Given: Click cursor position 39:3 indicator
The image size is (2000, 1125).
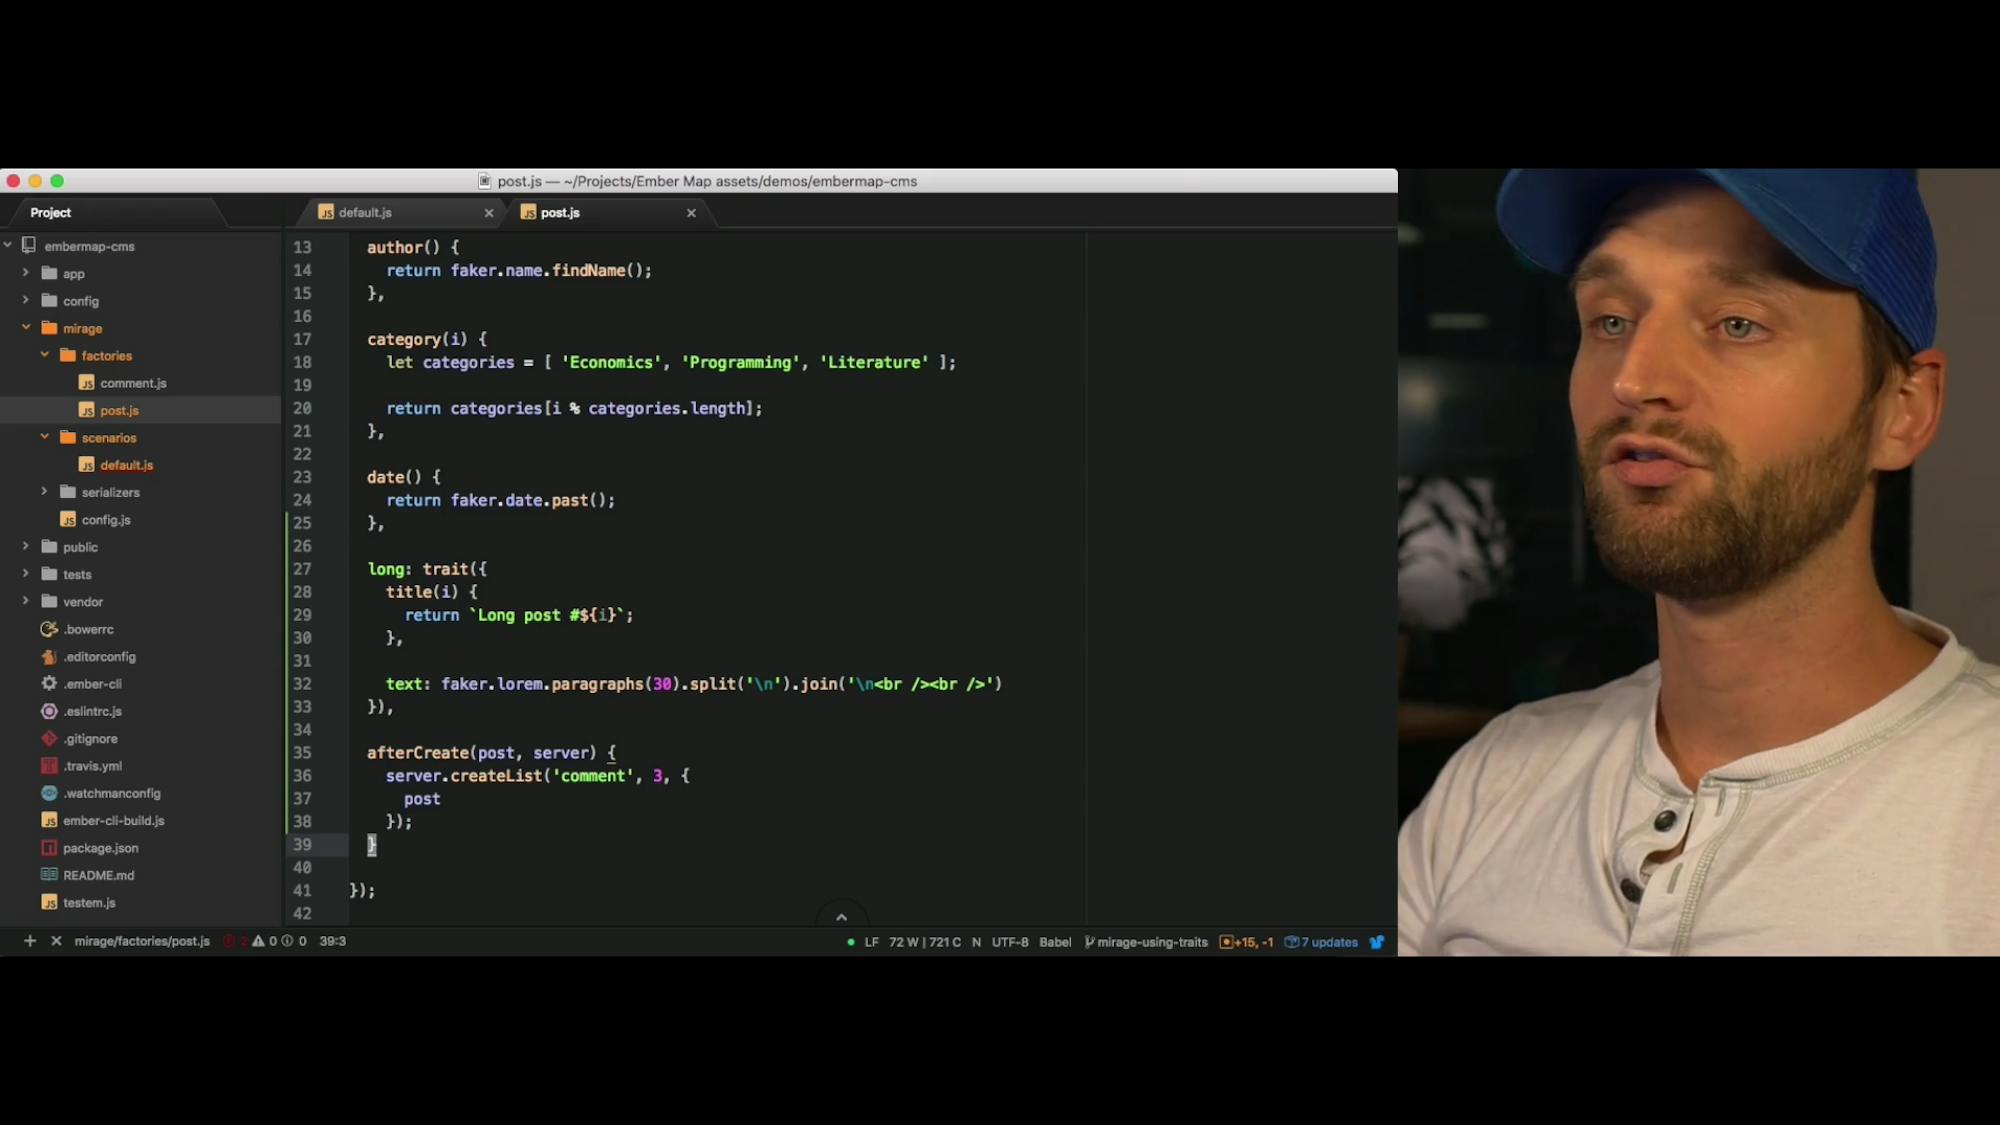Looking at the screenshot, I should click(332, 941).
